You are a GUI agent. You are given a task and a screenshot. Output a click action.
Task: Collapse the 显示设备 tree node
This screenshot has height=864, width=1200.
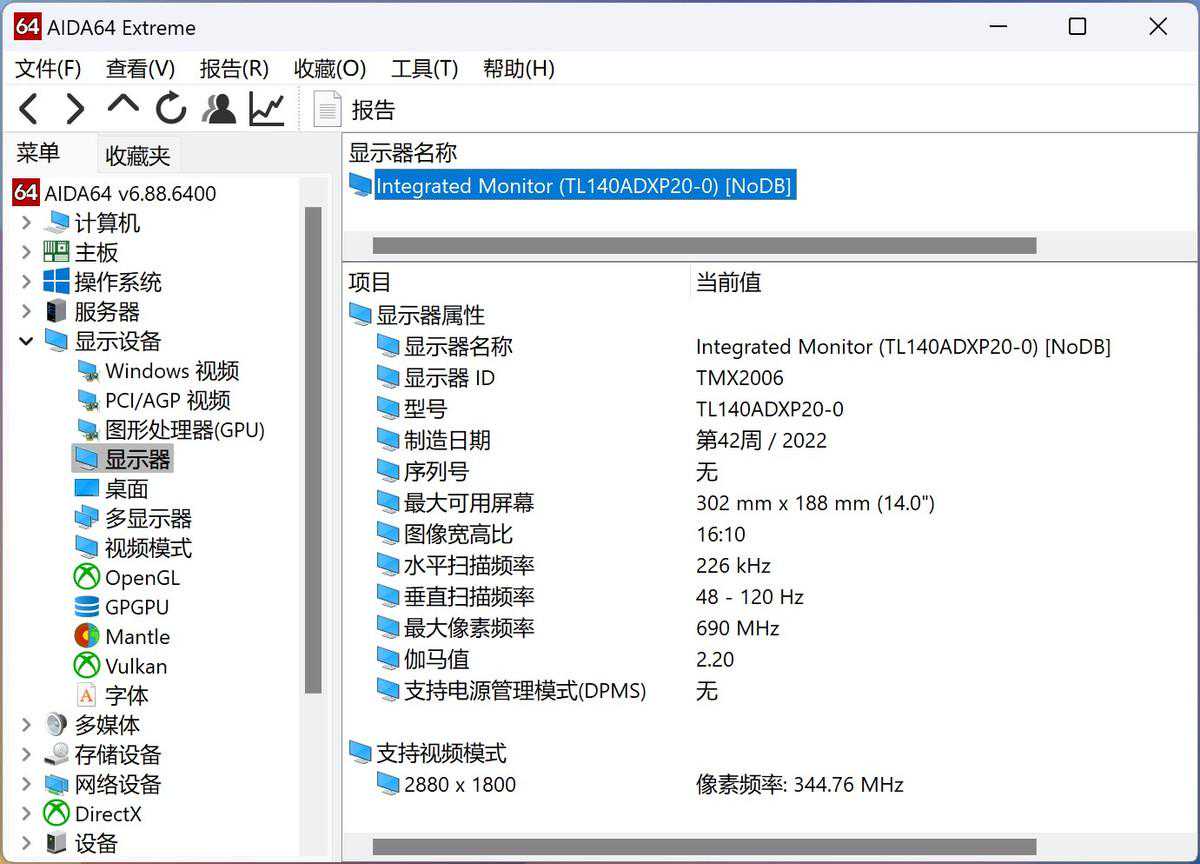coord(26,342)
